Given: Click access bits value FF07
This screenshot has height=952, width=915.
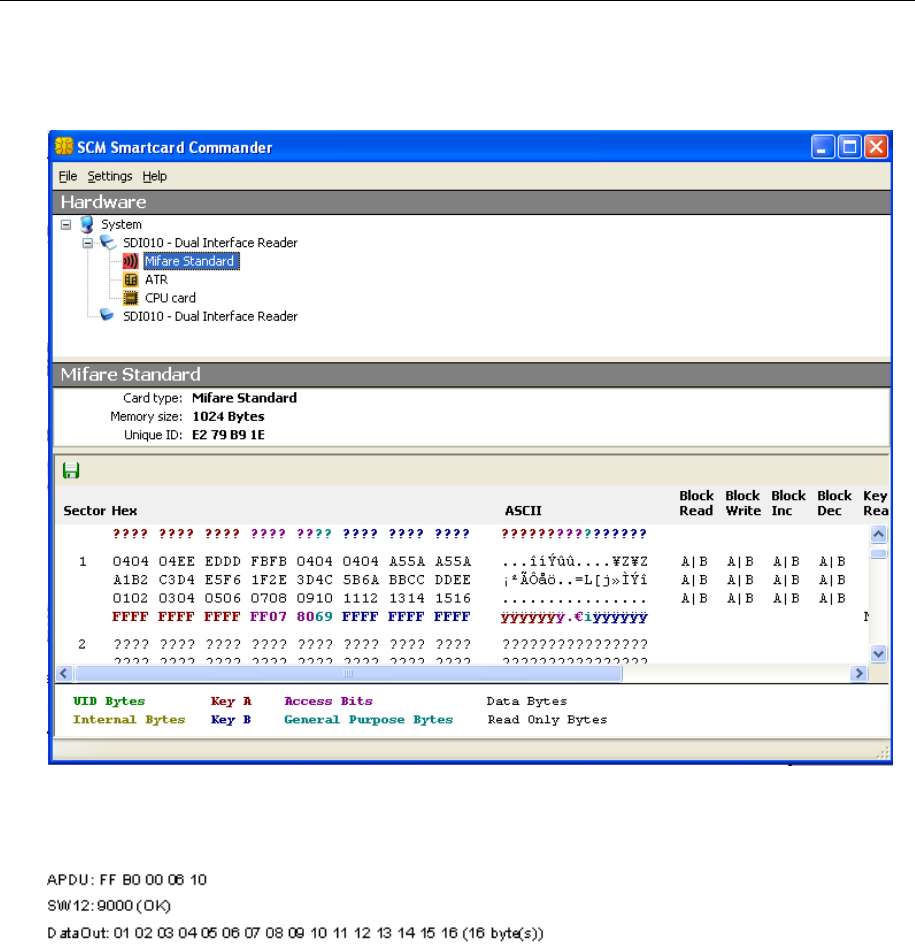Looking at the screenshot, I should (268, 617).
